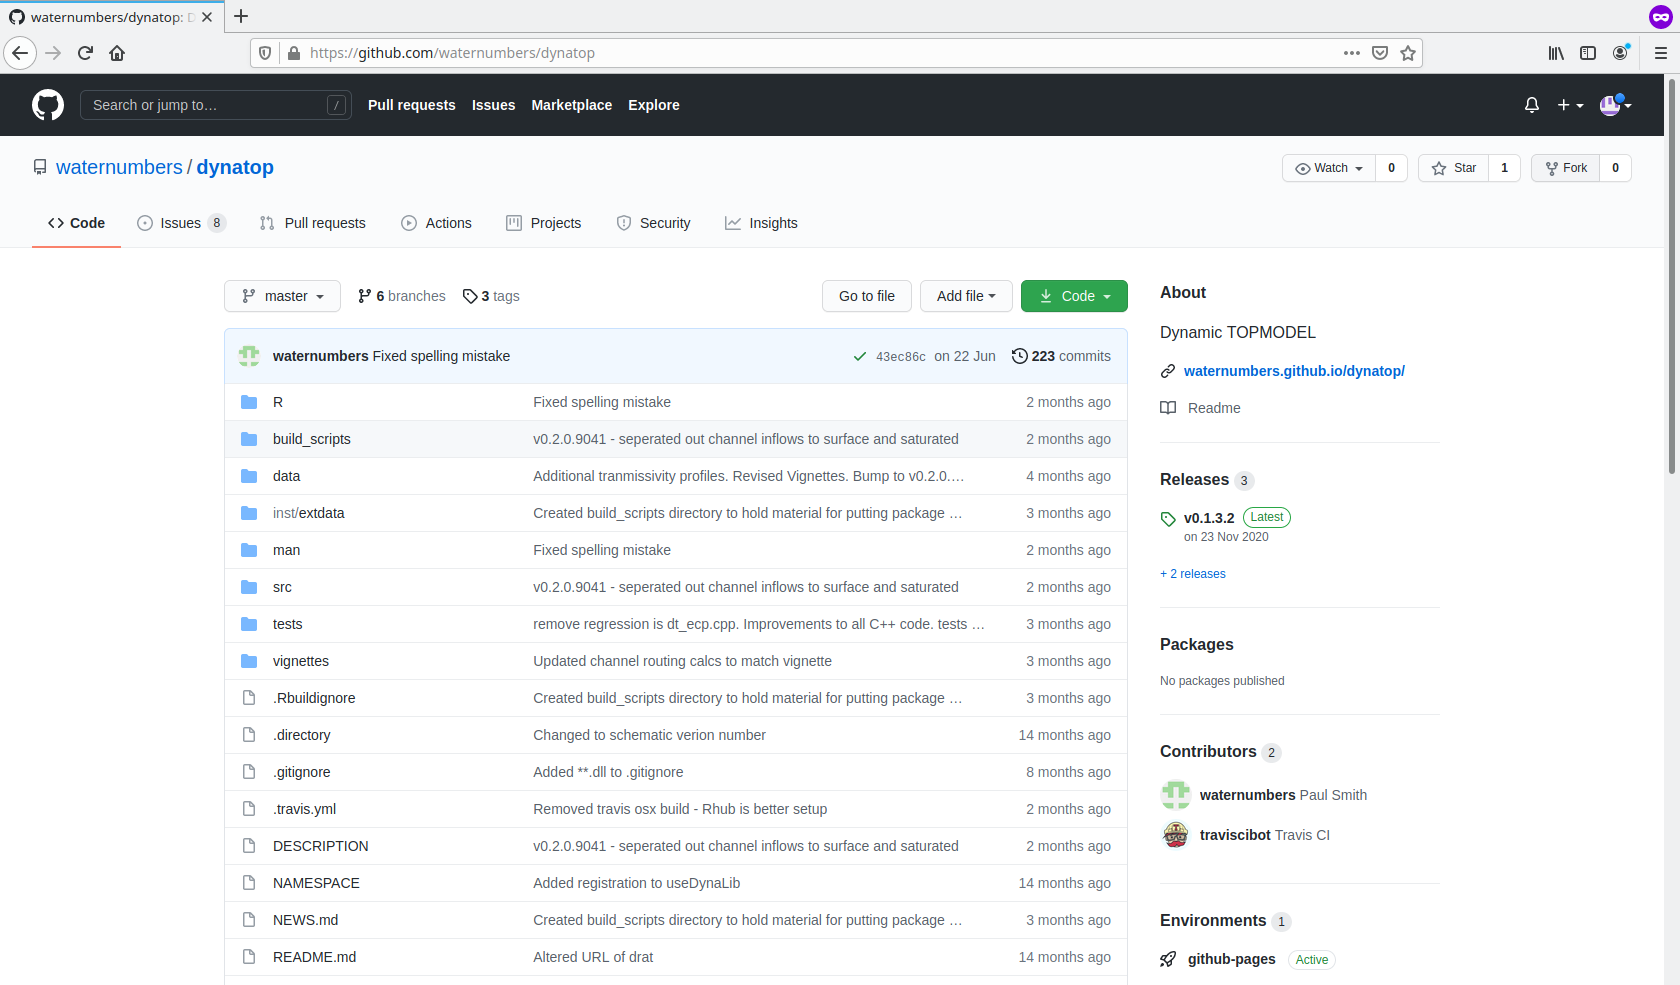This screenshot has width=1680, height=985.
Task: Open the Projects tab
Action: [544, 223]
